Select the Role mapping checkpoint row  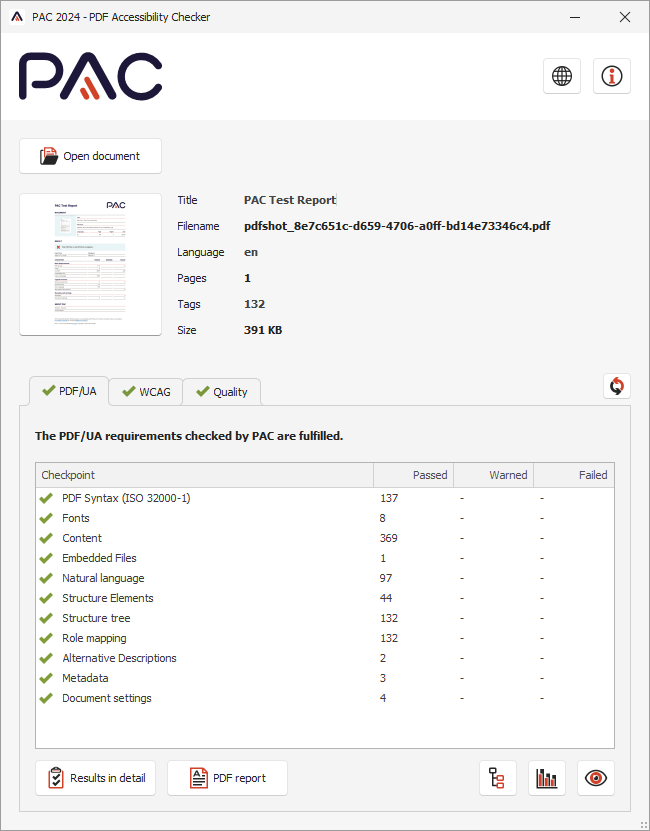pyautogui.click(x=325, y=638)
